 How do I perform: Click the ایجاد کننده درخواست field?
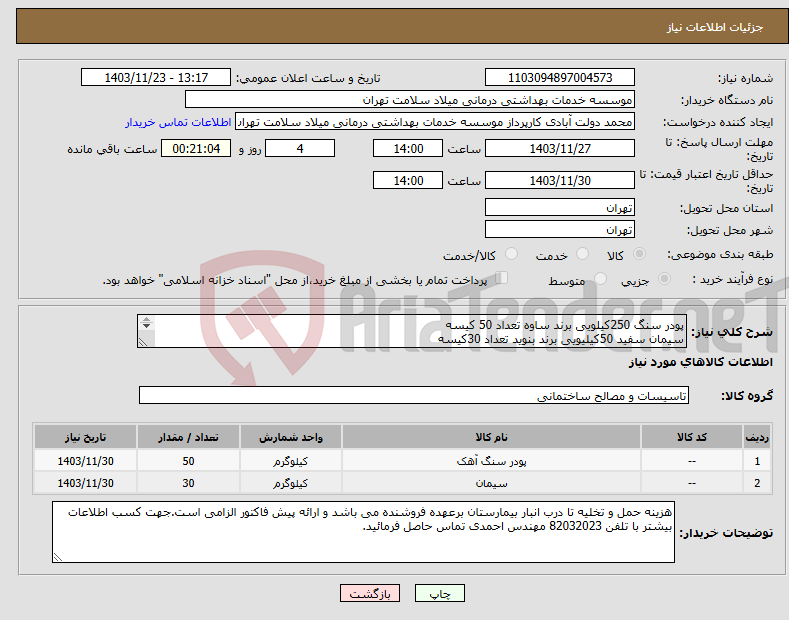click(435, 122)
